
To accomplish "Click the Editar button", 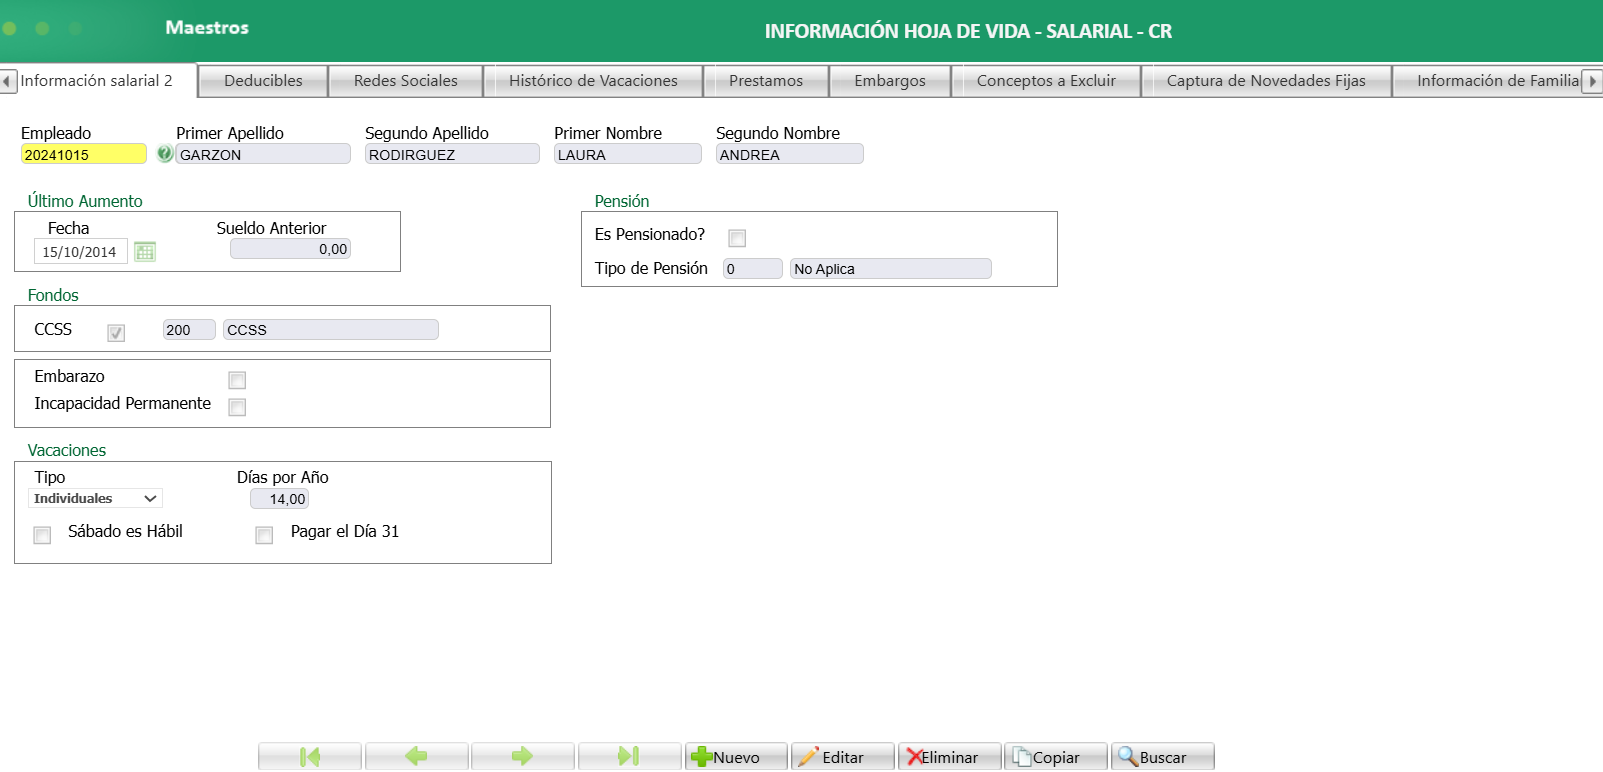I will (842, 757).
